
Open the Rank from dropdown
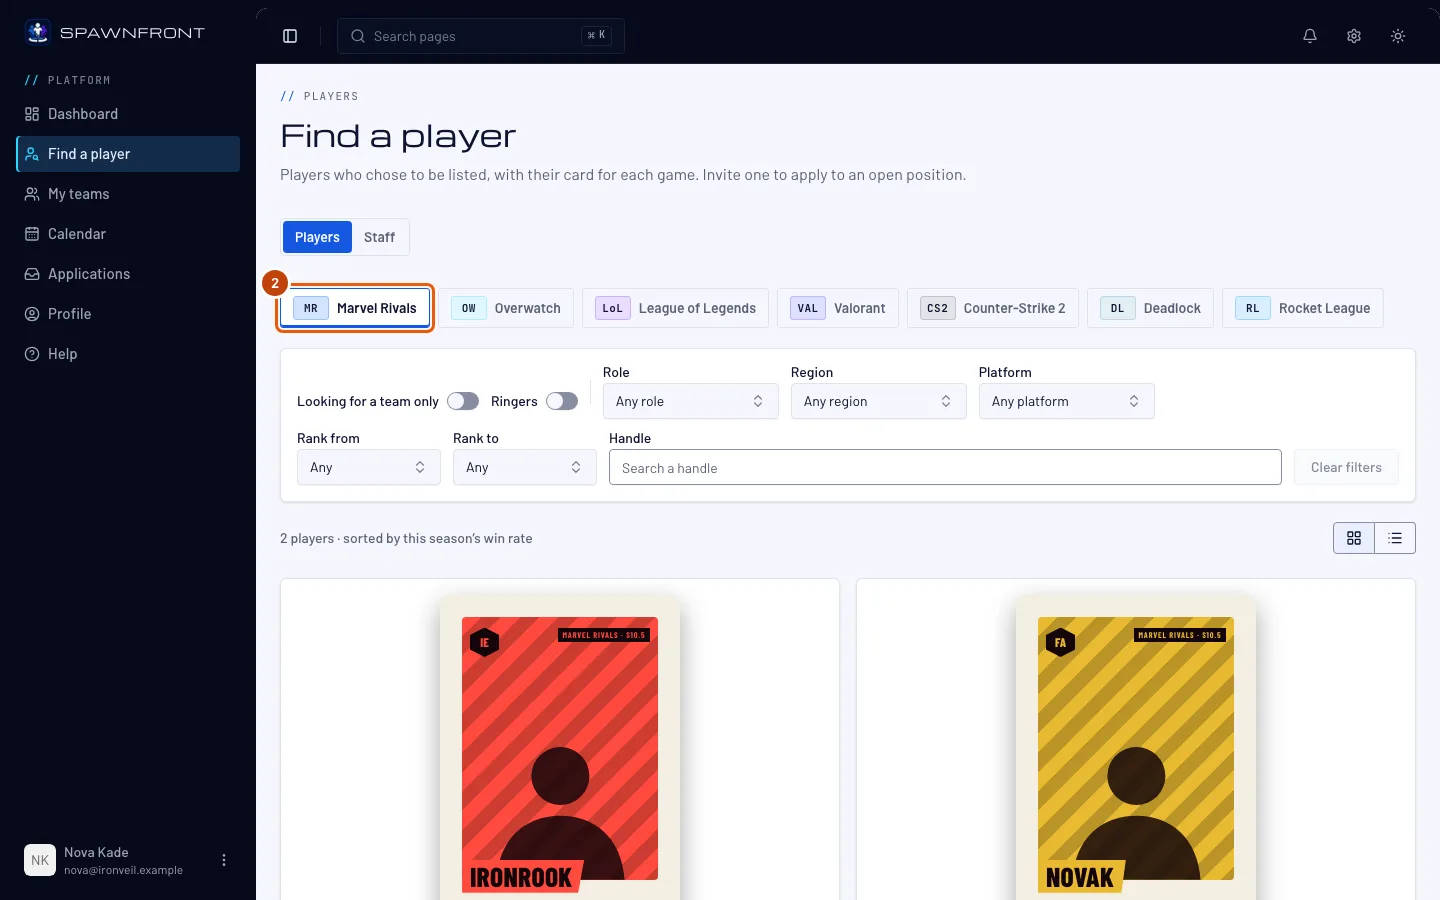[x=368, y=467]
